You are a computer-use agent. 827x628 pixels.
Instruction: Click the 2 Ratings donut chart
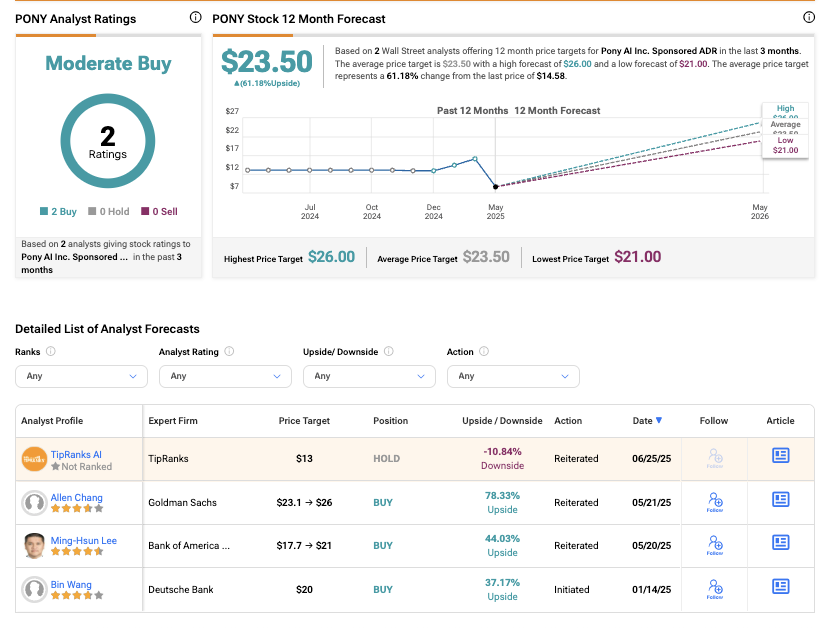pyautogui.click(x=108, y=141)
